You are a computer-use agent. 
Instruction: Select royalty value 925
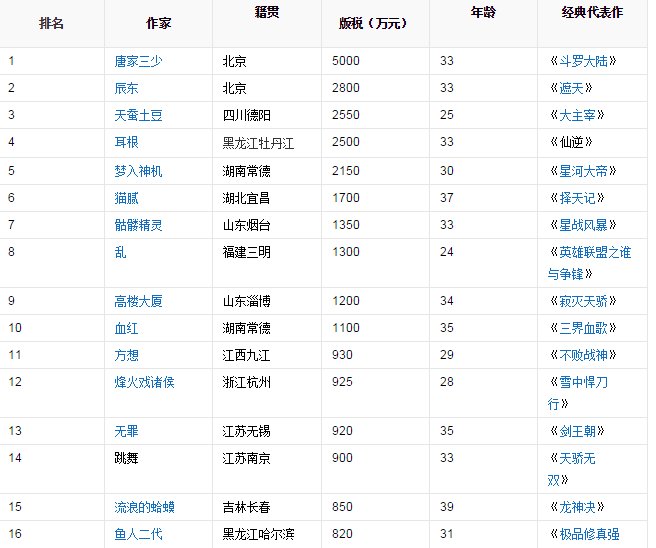click(342, 382)
